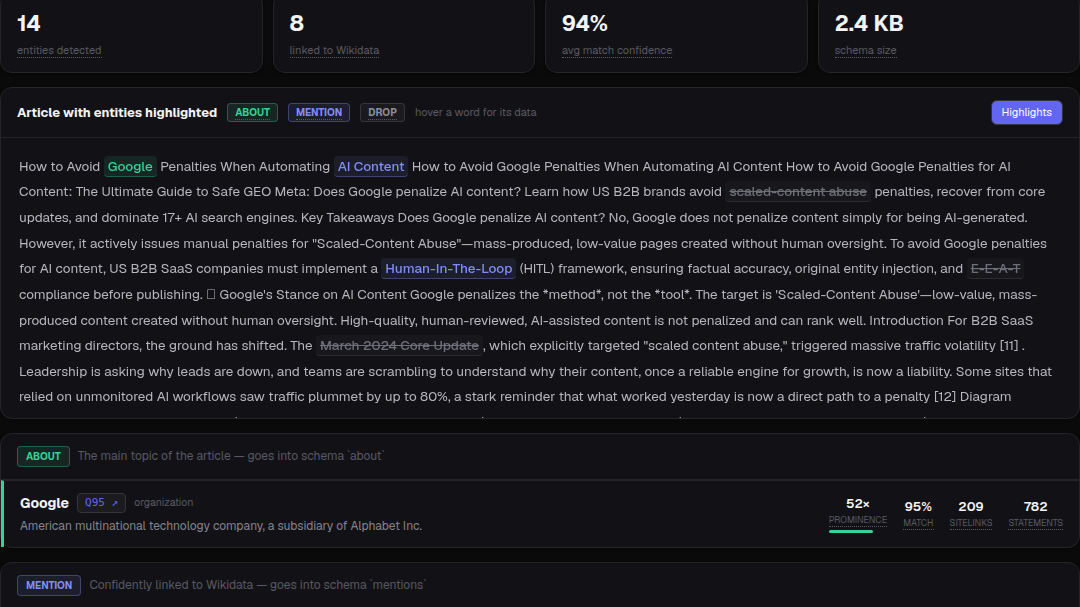Click the struck-through scaled-content abuse entity
The height and width of the screenshot is (607, 1080).
(798, 192)
